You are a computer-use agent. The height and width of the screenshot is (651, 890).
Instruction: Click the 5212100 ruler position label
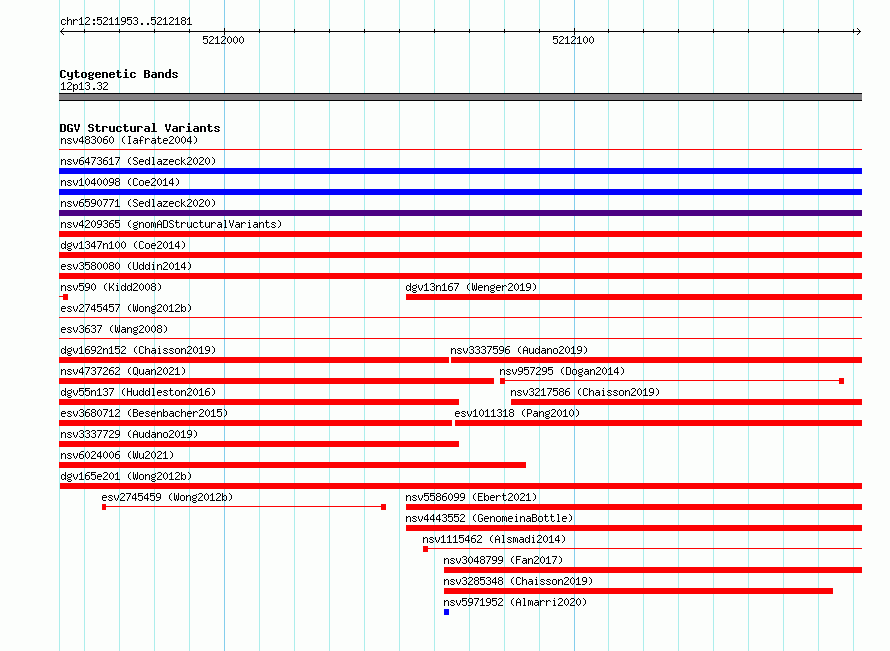[573, 40]
